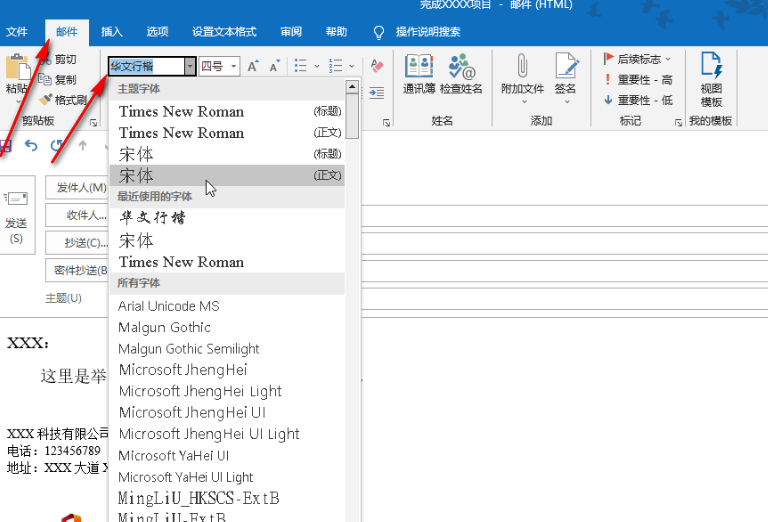The width and height of the screenshot is (768, 522).
Task: Choose Malgun Gothic font
Action: point(227,327)
